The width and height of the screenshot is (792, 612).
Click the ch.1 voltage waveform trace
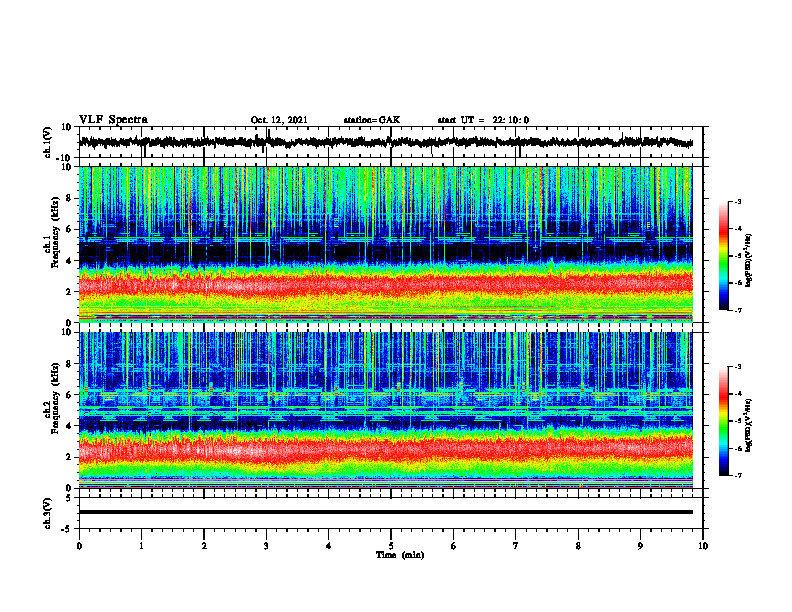coord(385,142)
